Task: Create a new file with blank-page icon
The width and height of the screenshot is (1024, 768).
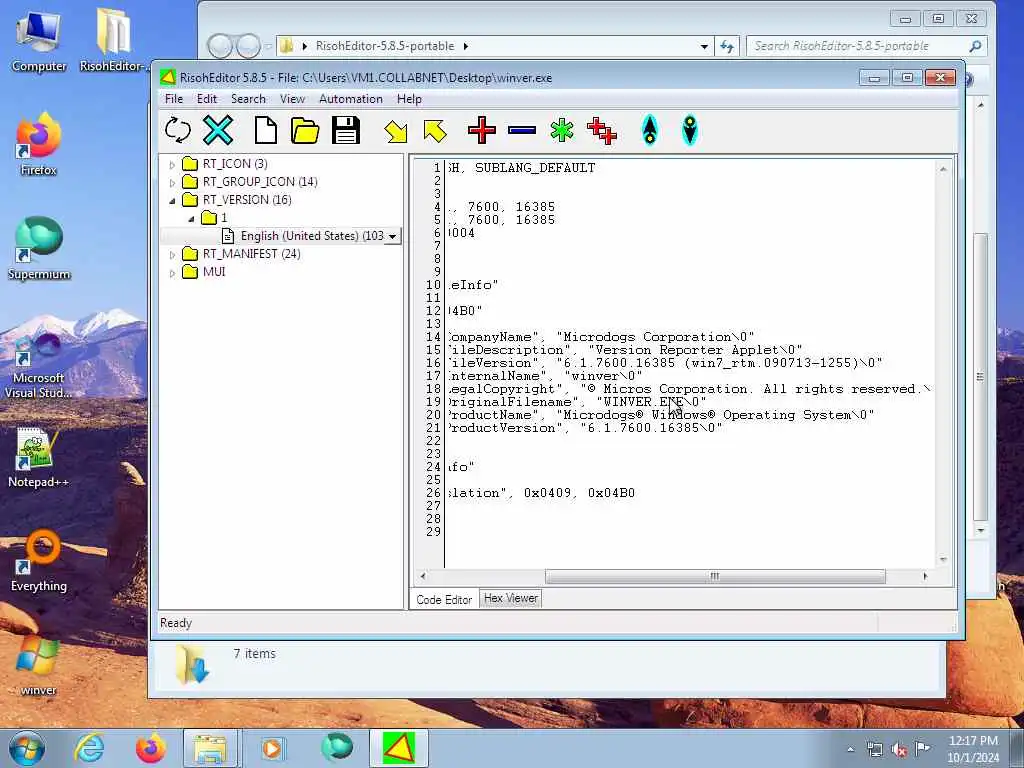Action: pos(265,130)
